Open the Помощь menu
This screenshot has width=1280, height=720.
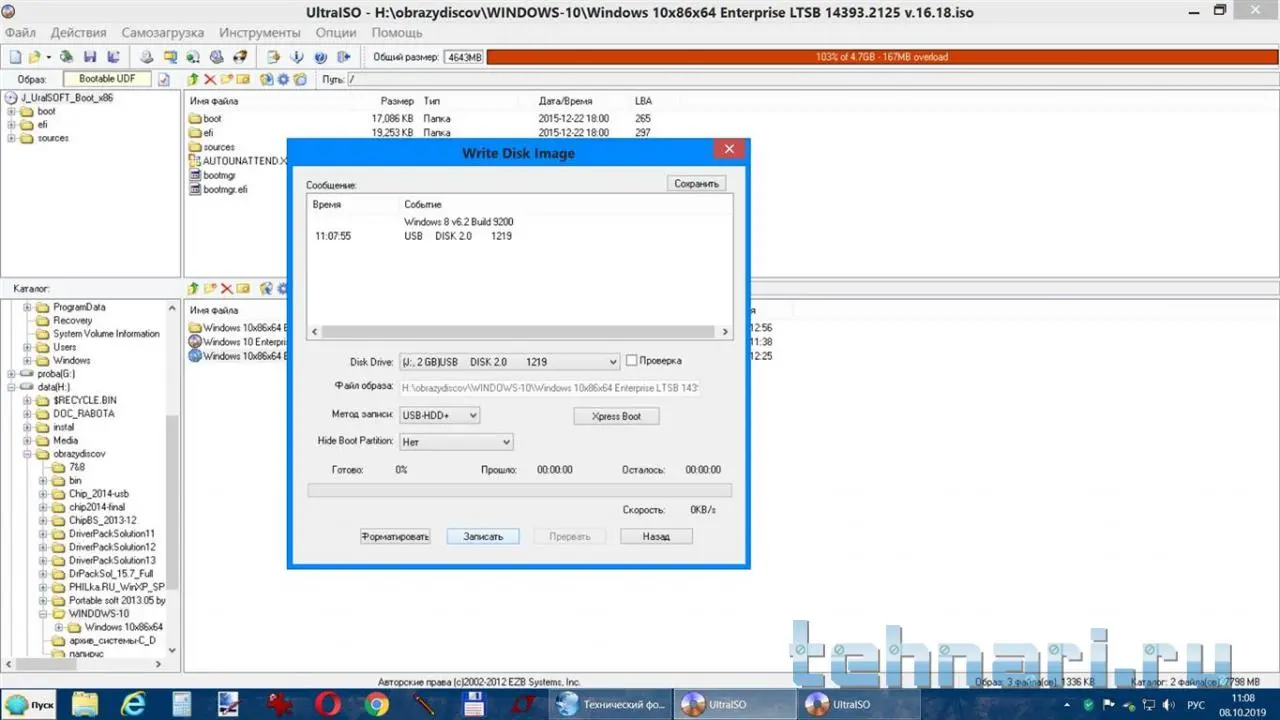coord(397,33)
